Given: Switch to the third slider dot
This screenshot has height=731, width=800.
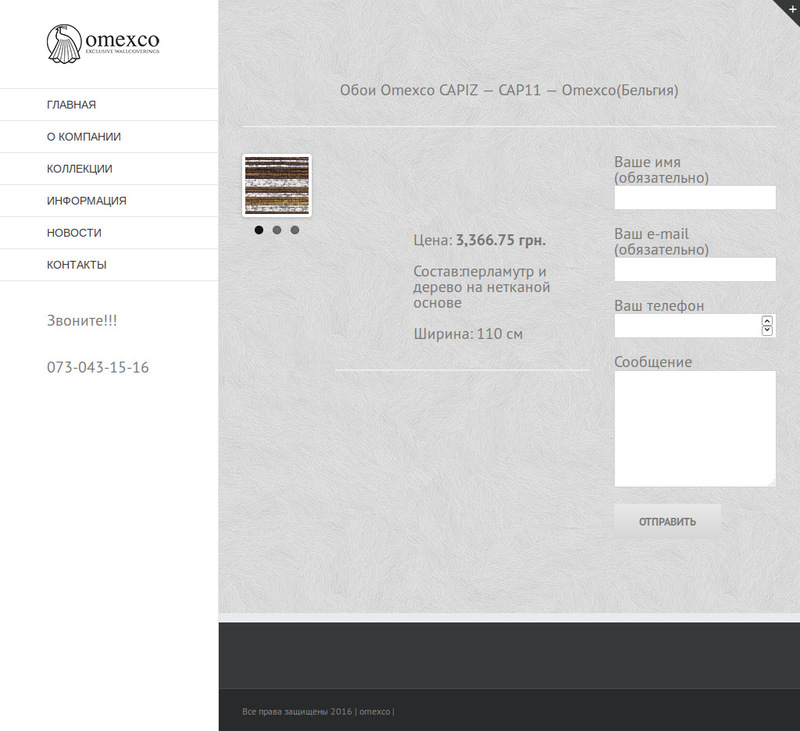Looking at the screenshot, I should click(x=294, y=230).
